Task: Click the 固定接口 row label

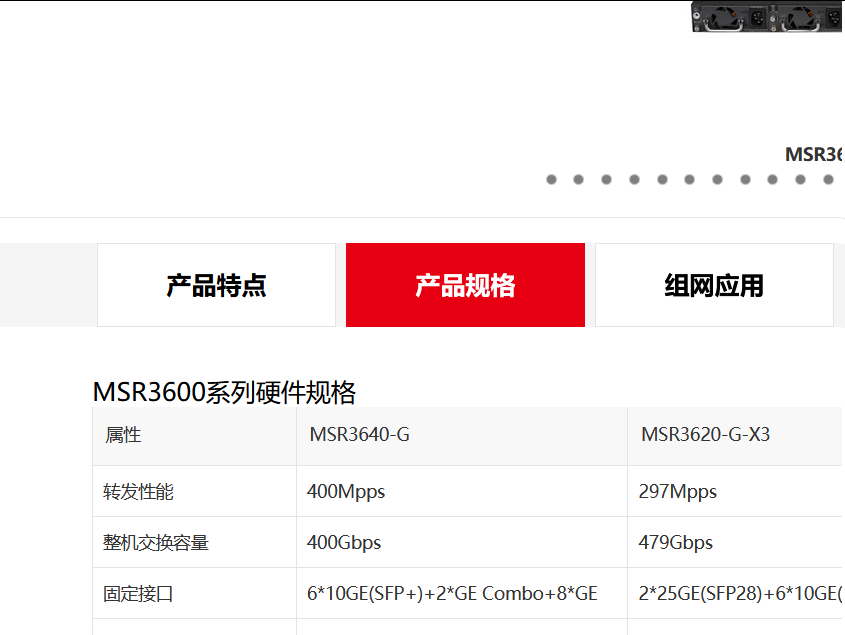Action: [195, 593]
